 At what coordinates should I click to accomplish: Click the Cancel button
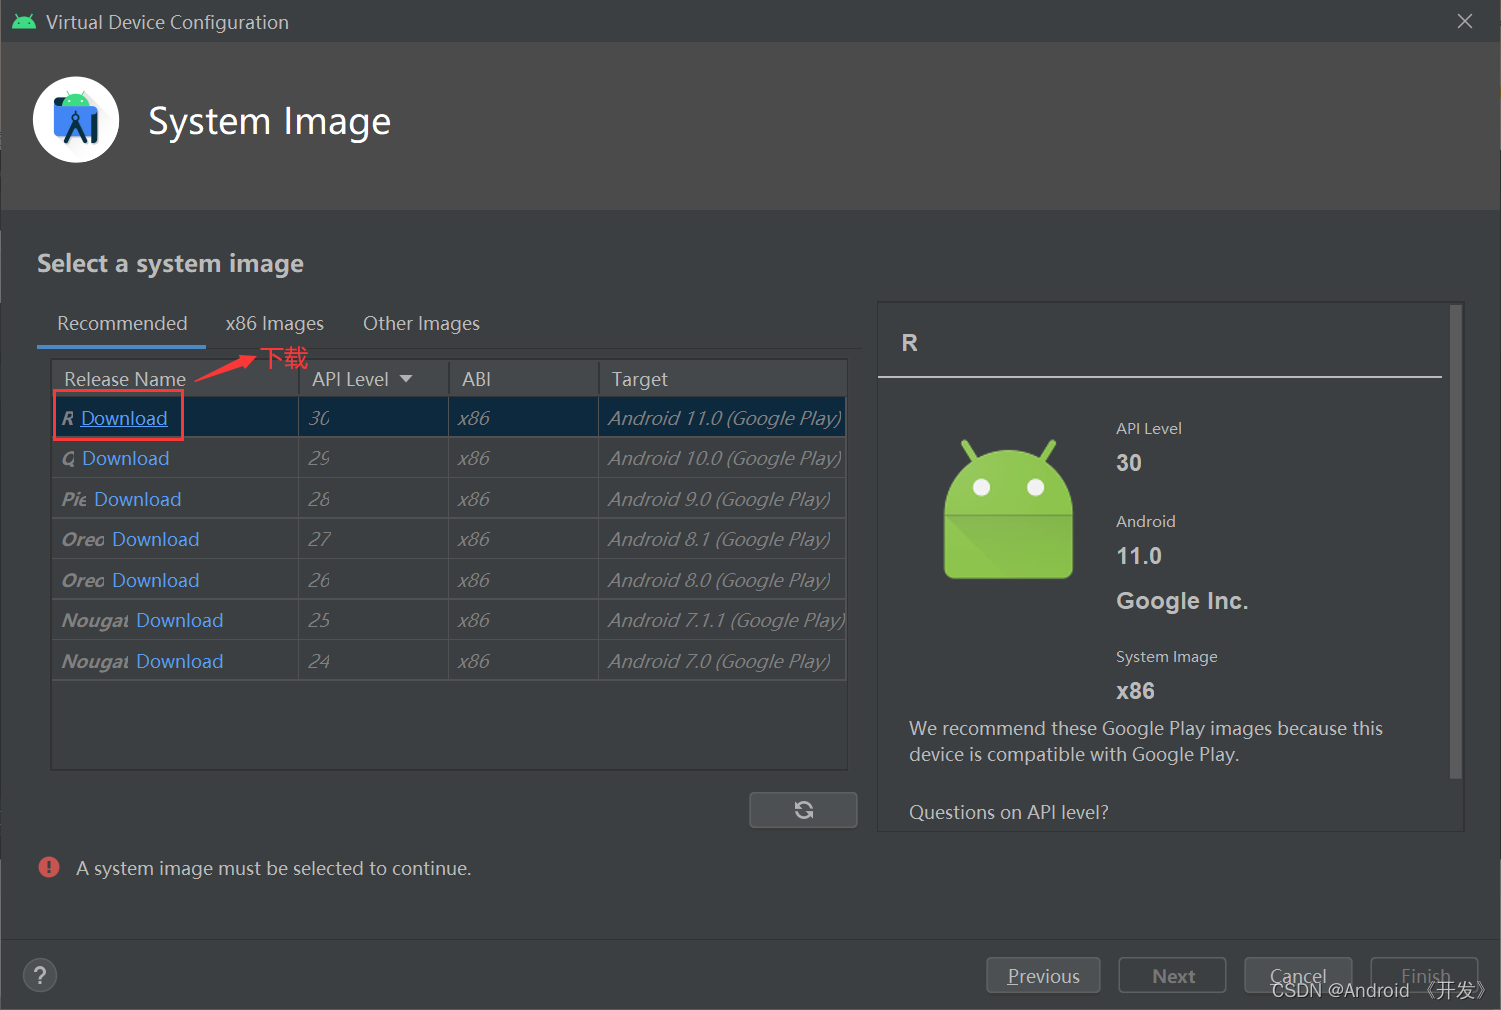click(x=1298, y=976)
